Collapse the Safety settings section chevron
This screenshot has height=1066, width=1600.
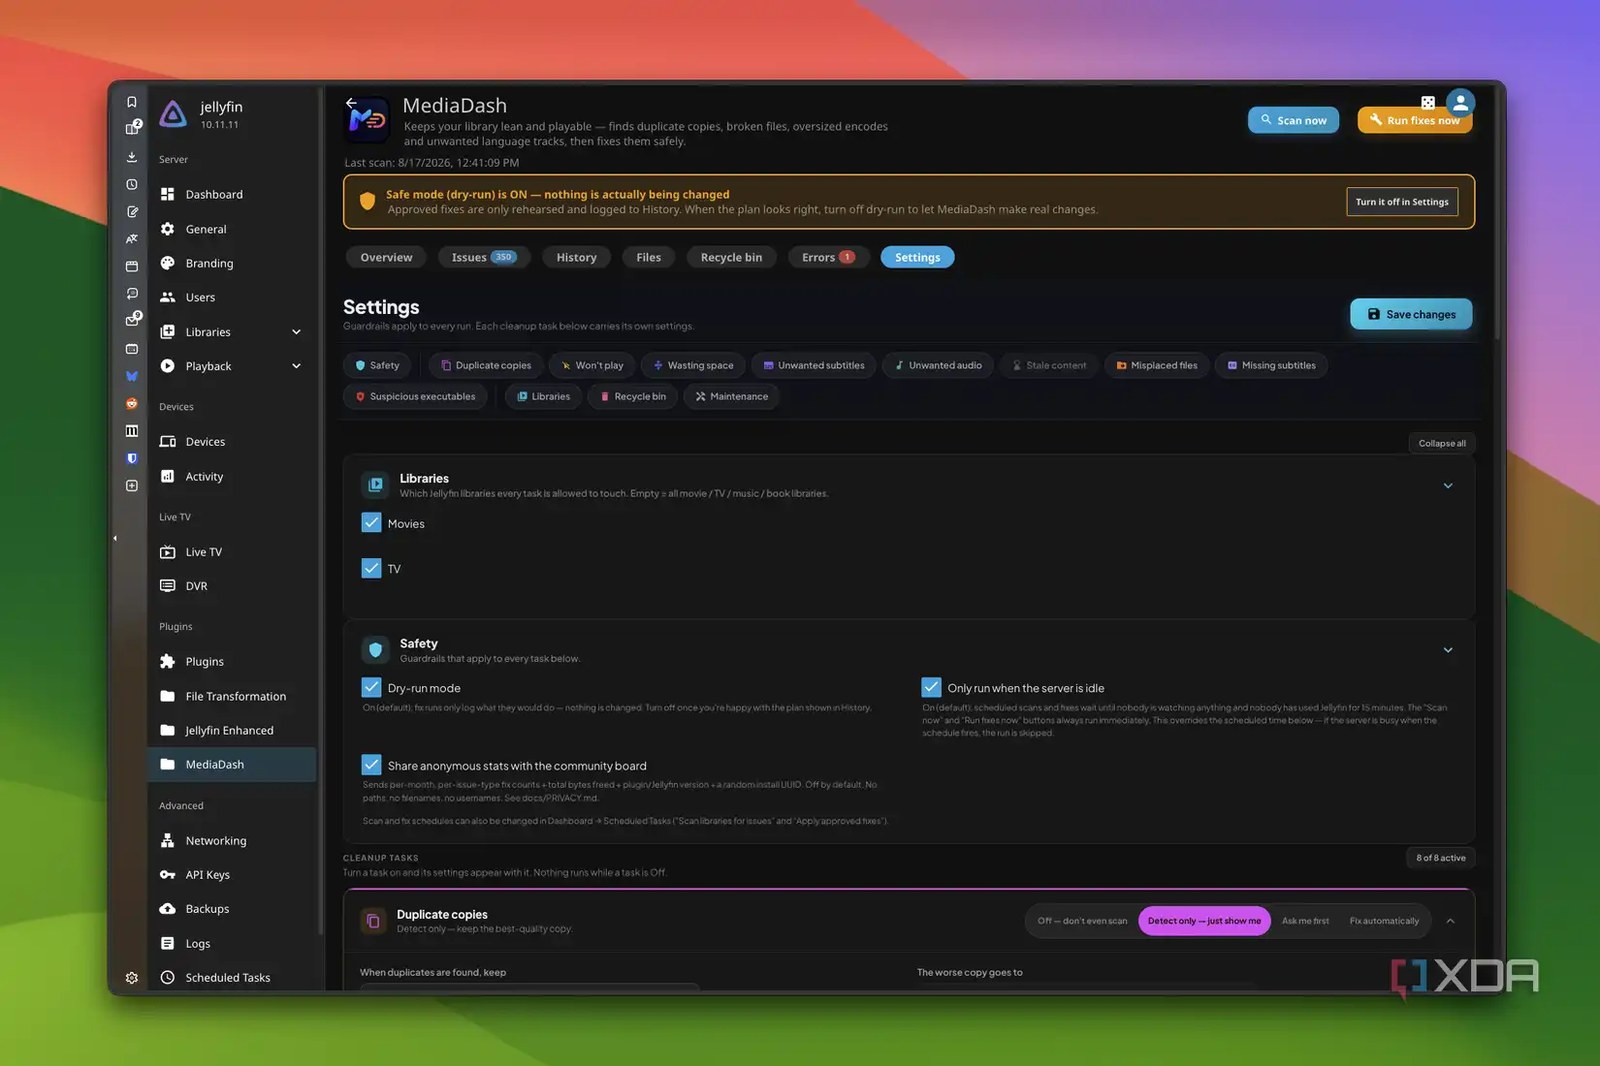click(x=1447, y=650)
